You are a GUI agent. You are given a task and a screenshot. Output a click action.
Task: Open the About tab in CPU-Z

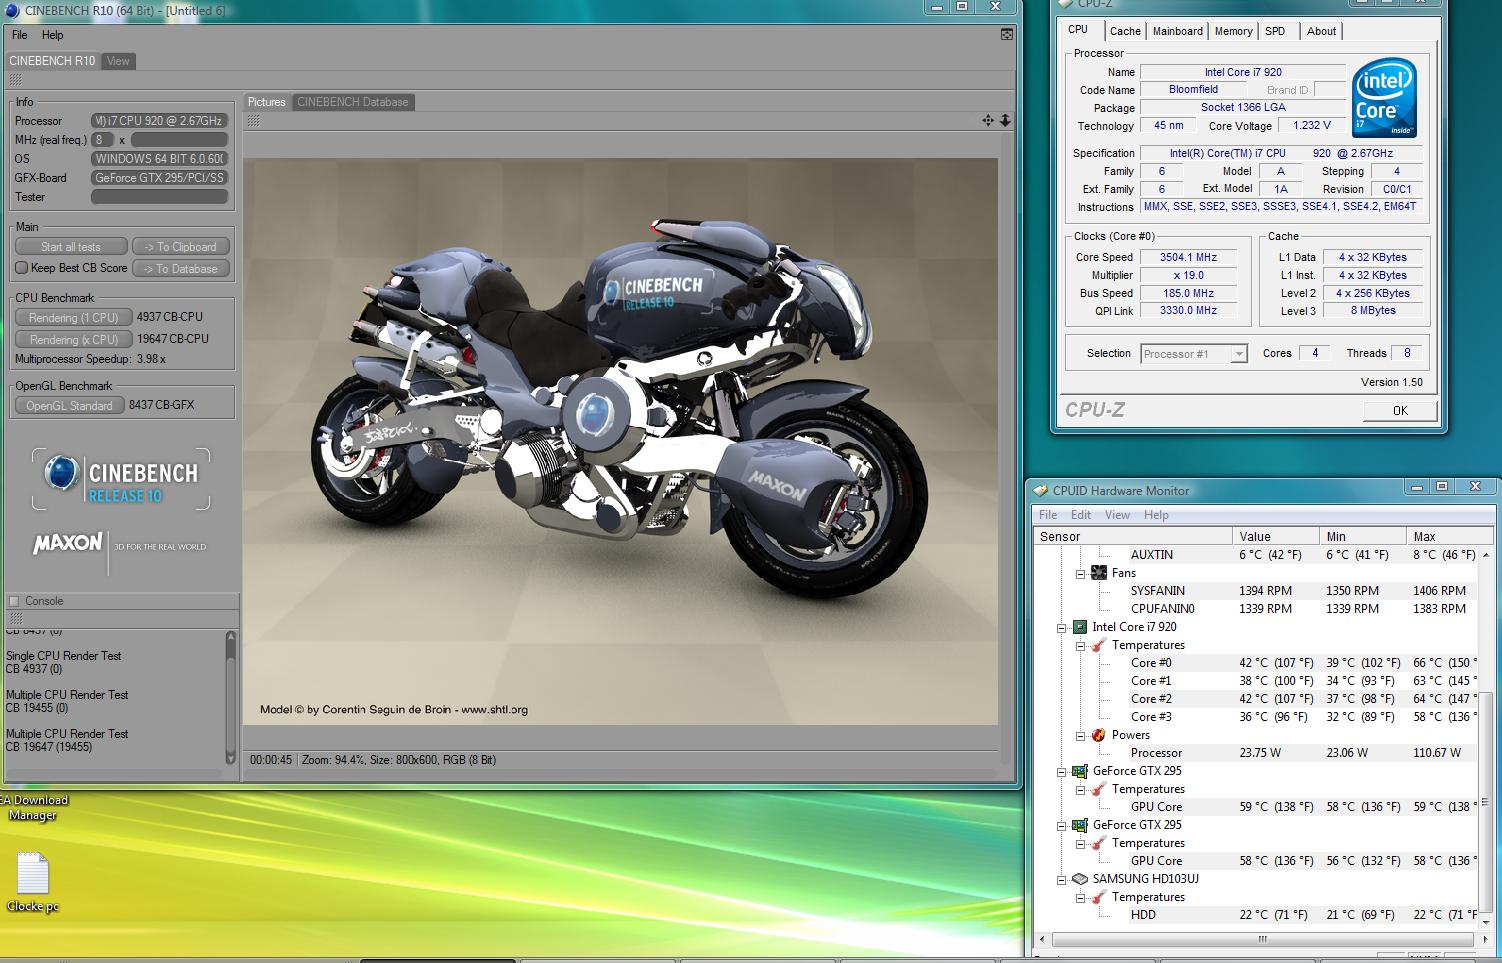1321,31
